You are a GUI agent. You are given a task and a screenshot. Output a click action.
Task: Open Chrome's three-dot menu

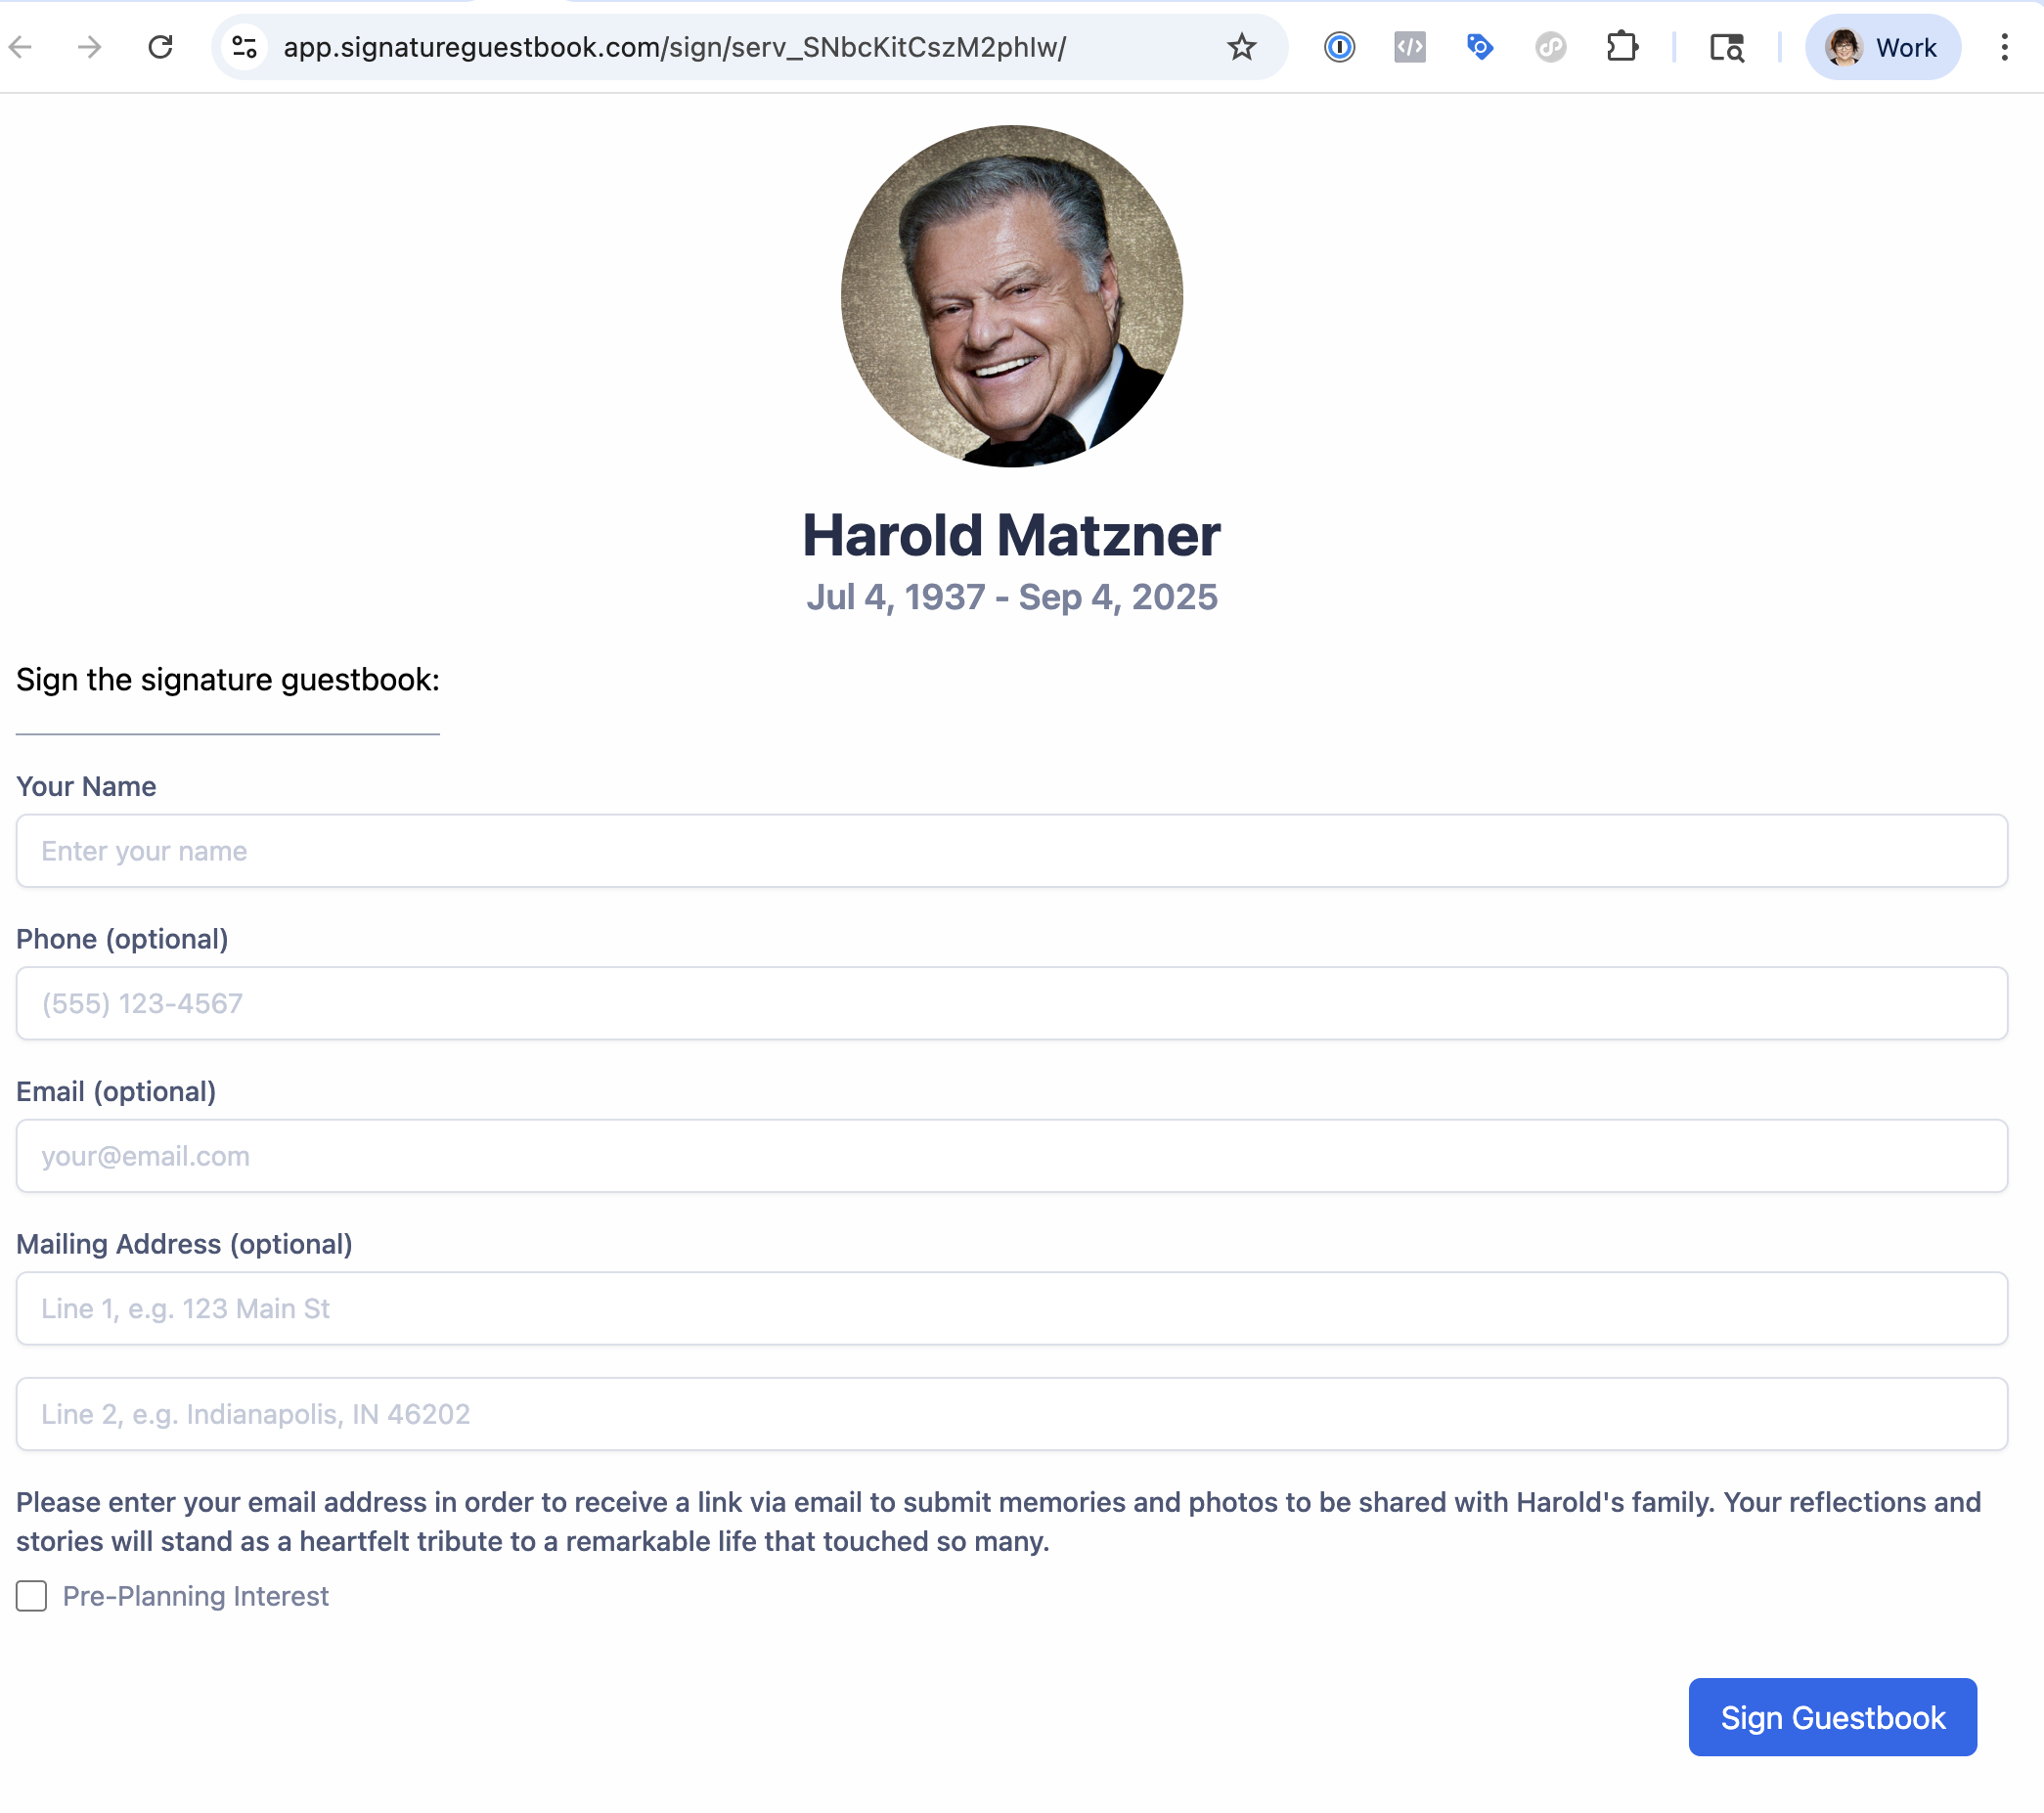click(x=2004, y=47)
